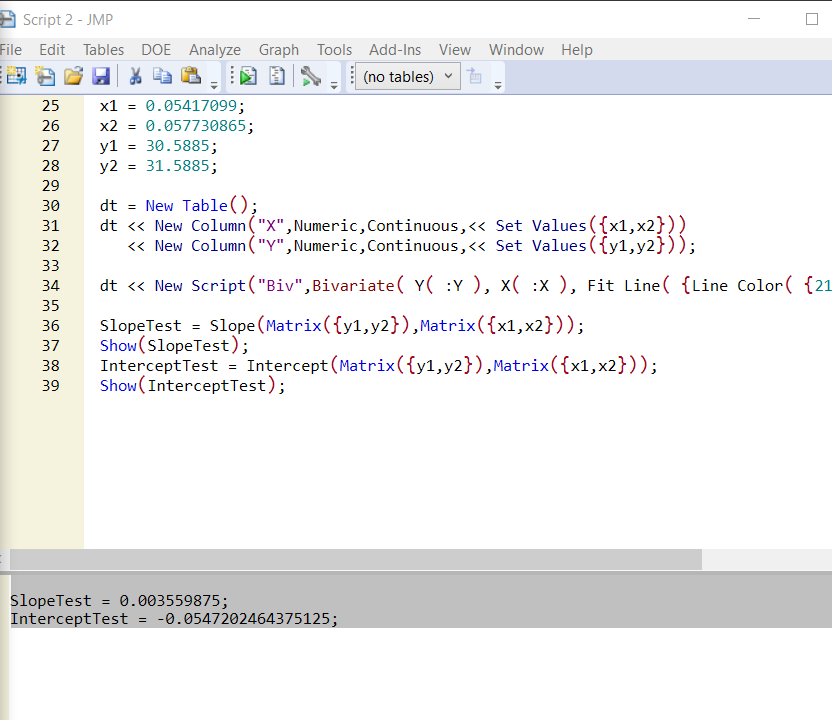Save the script using the disk icon
Screen dimensions: 832x720
coord(102,76)
